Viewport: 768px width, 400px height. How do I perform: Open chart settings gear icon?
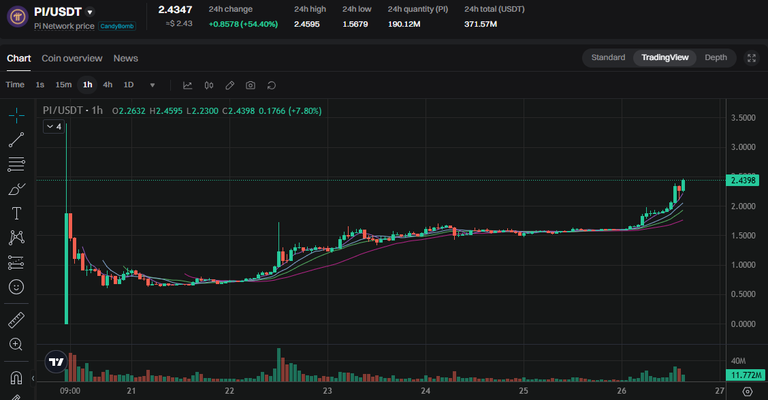(x=747, y=391)
